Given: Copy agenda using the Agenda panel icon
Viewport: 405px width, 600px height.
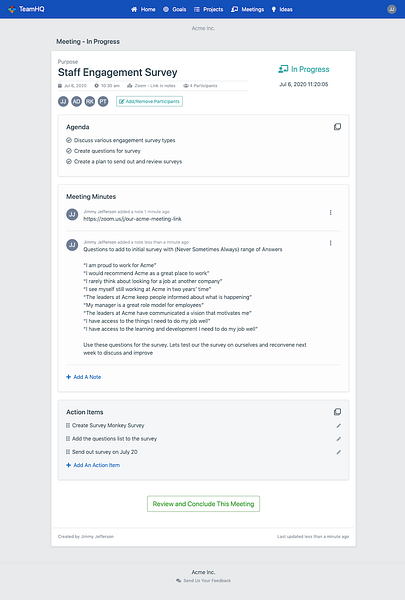Looking at the screenshot, I should [x=337, y=127].
